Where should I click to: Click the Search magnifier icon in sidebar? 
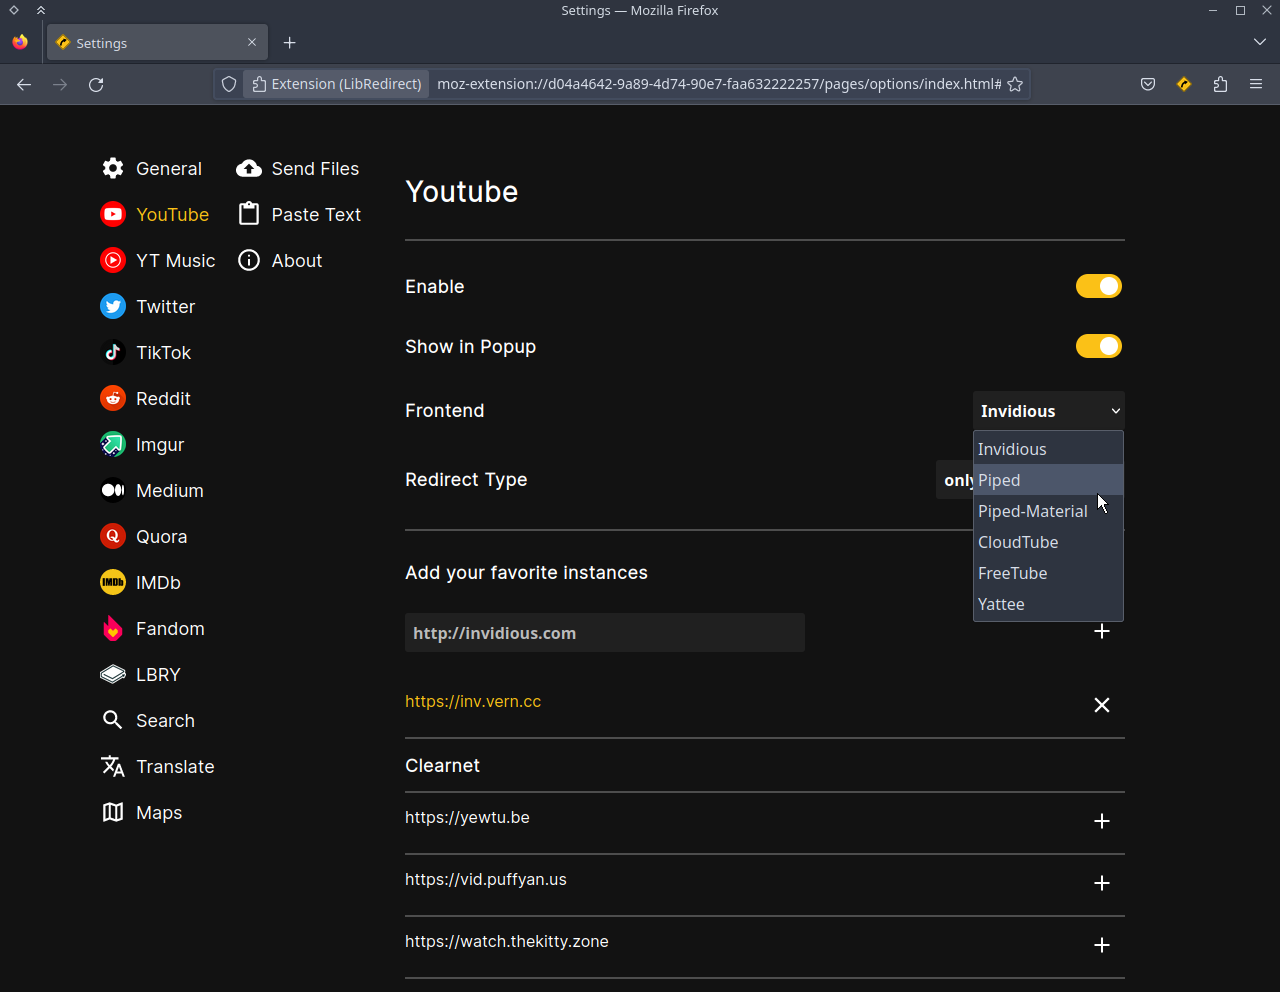tap(113, 720)
